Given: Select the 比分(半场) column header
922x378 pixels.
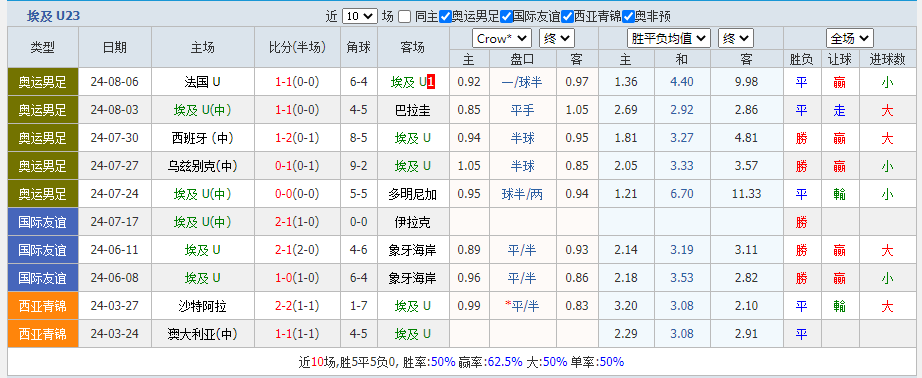Looking at the screenshot, I should (x=297, y=48).
